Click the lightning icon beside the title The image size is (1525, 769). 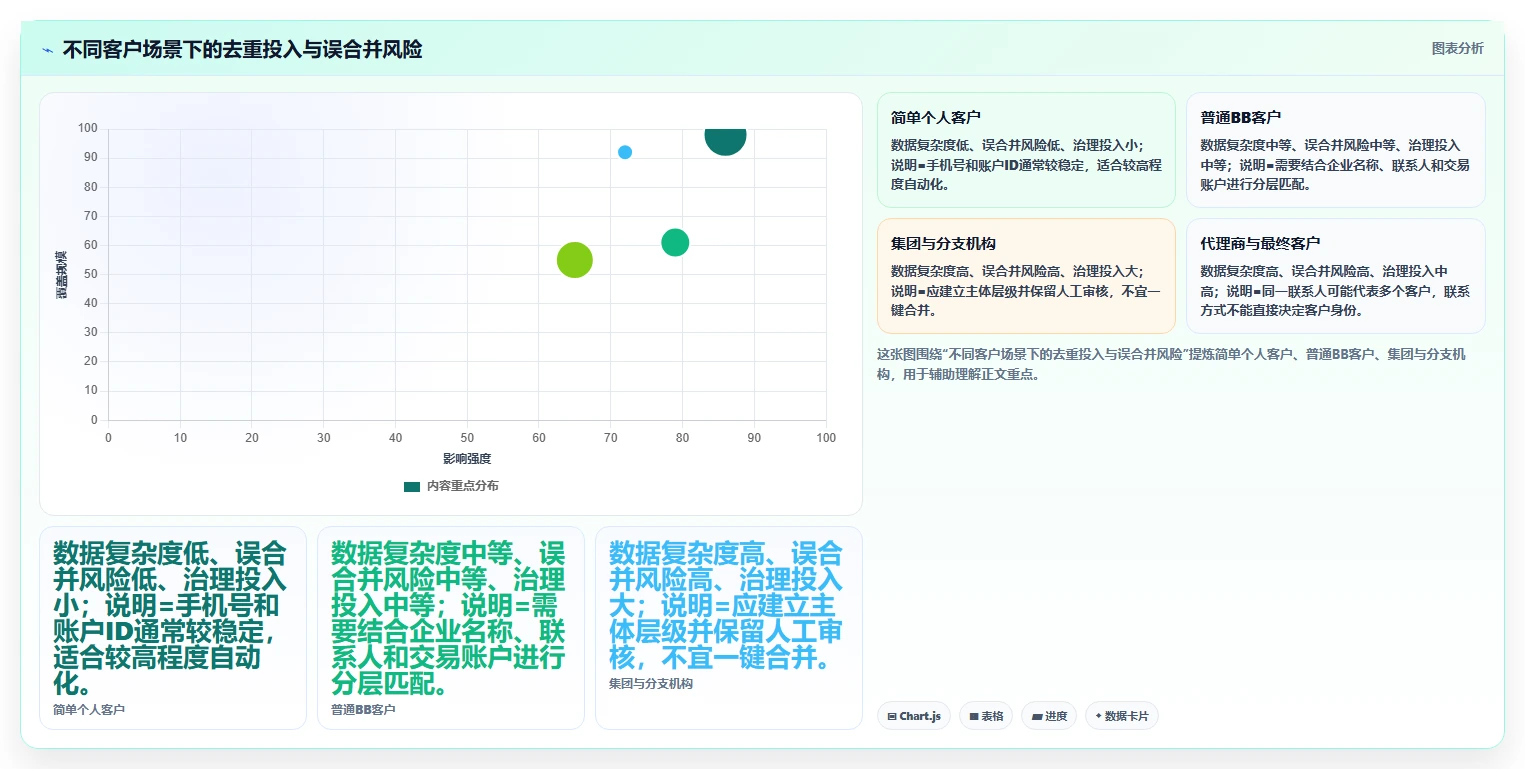tap(47, 50)
